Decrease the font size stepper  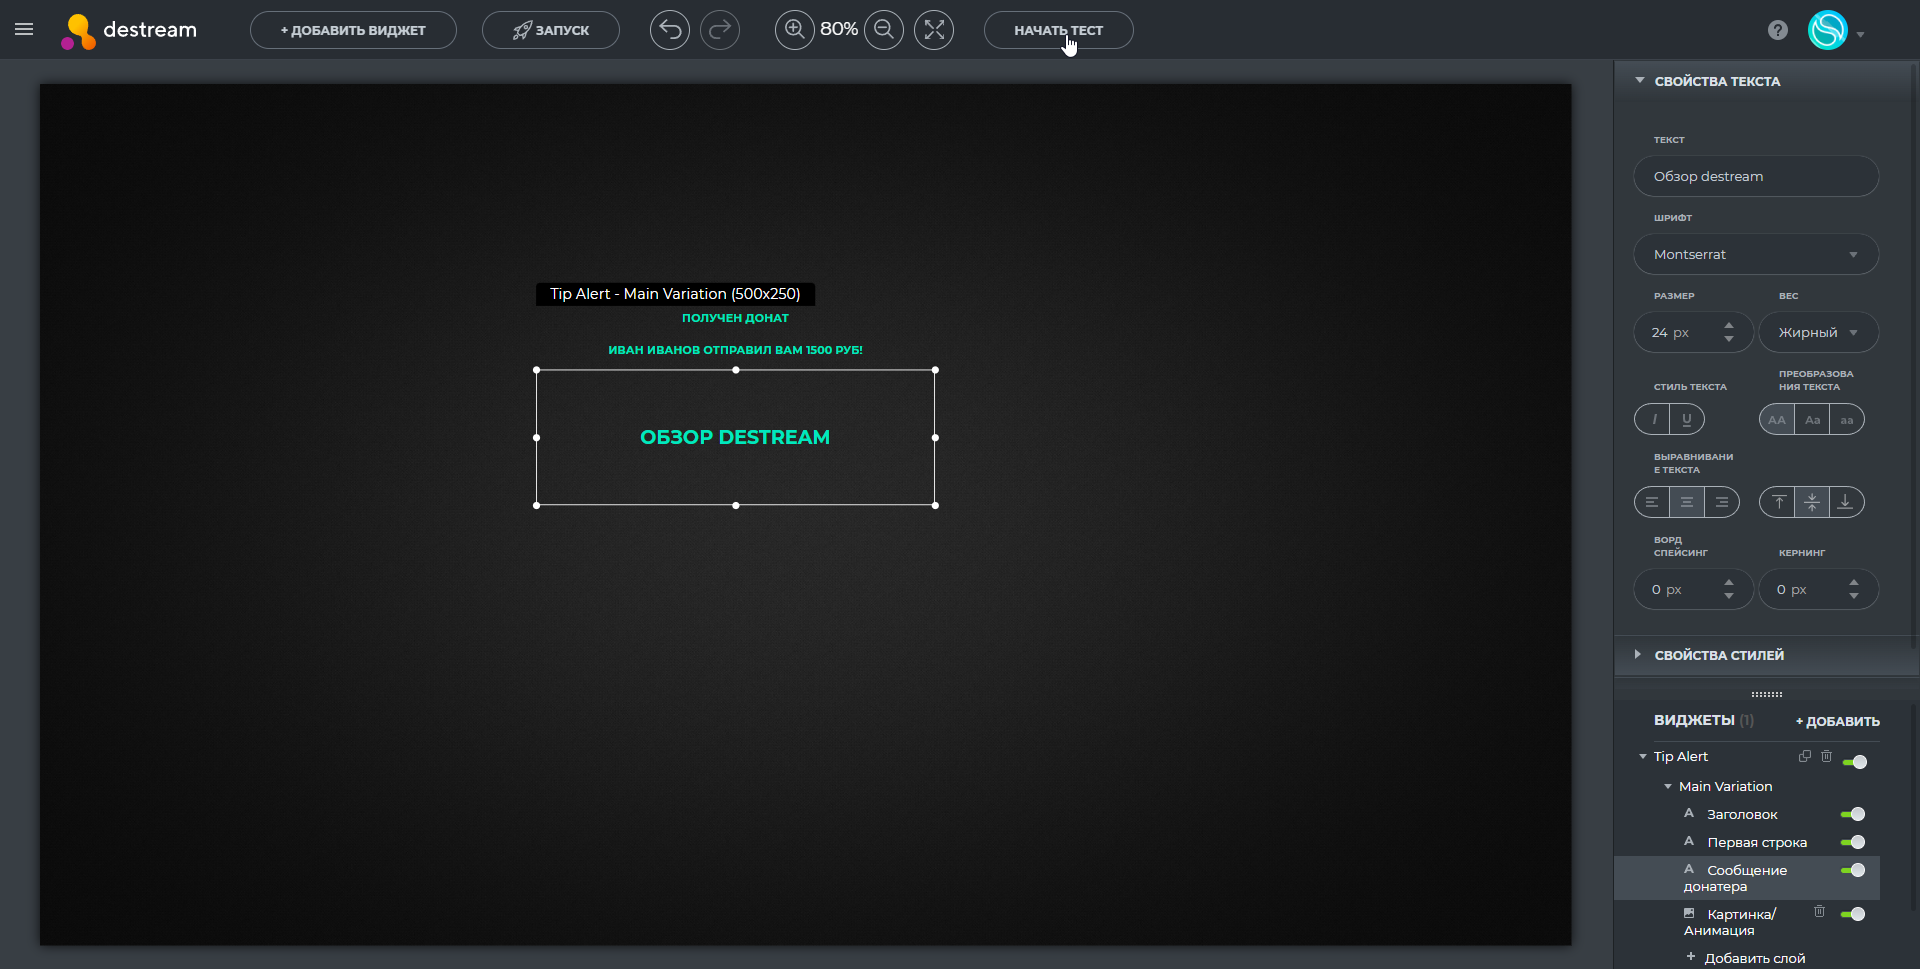pyautogui.click(x=1729, y=339)
